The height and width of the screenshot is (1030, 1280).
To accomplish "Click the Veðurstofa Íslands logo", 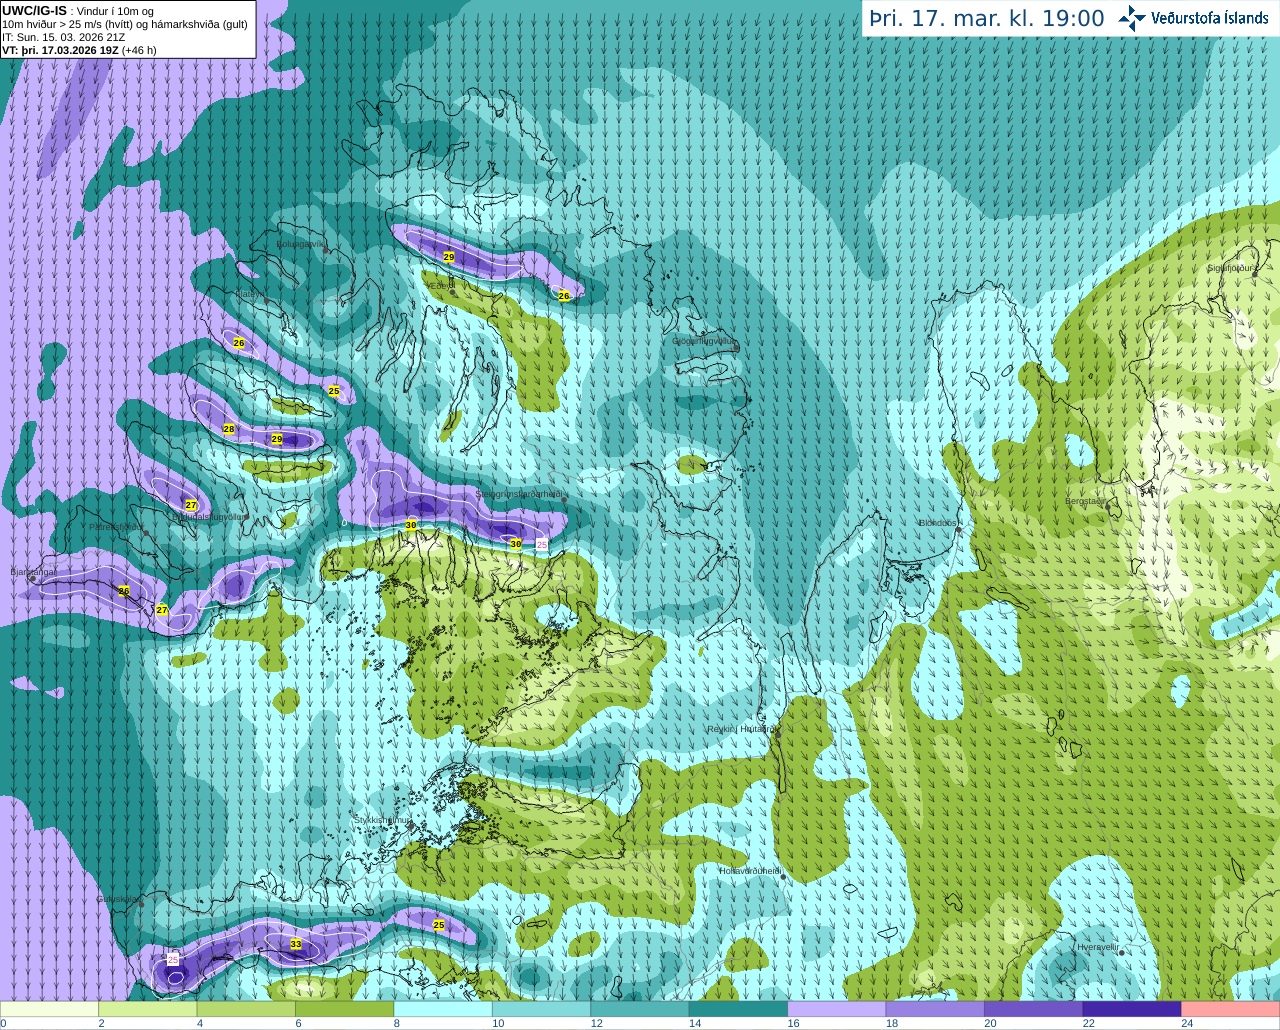I will 1194,17.
